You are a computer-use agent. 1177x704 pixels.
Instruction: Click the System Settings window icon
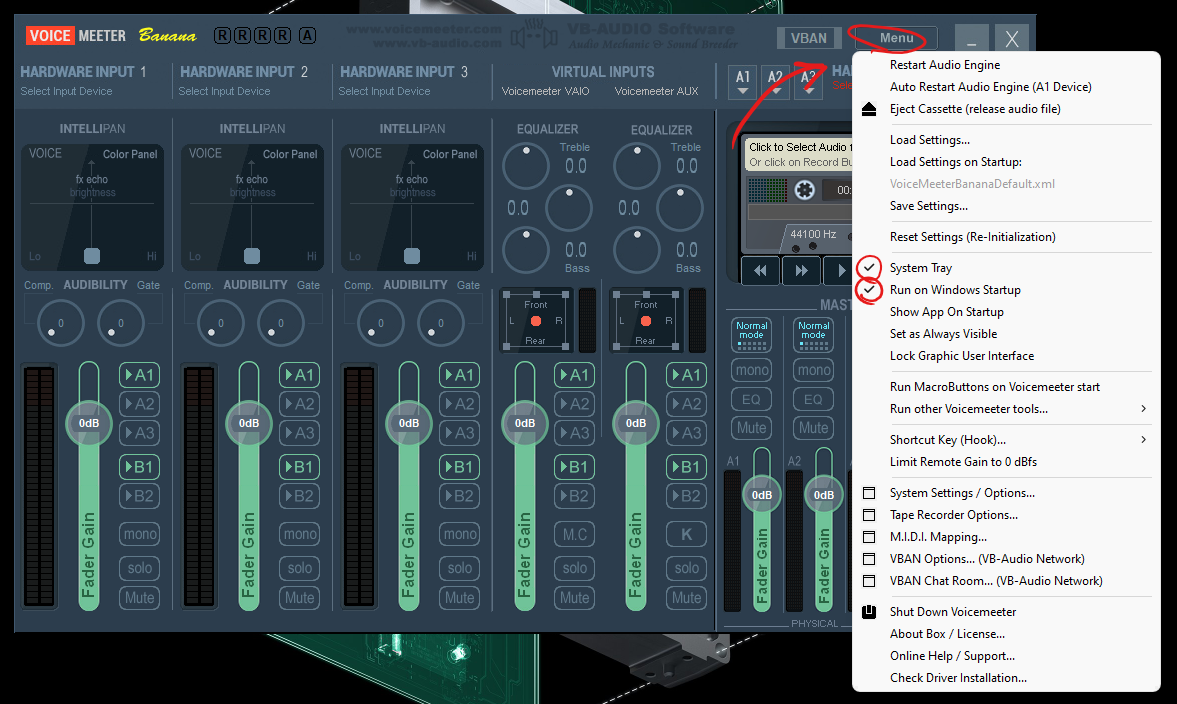click(868, 493)
